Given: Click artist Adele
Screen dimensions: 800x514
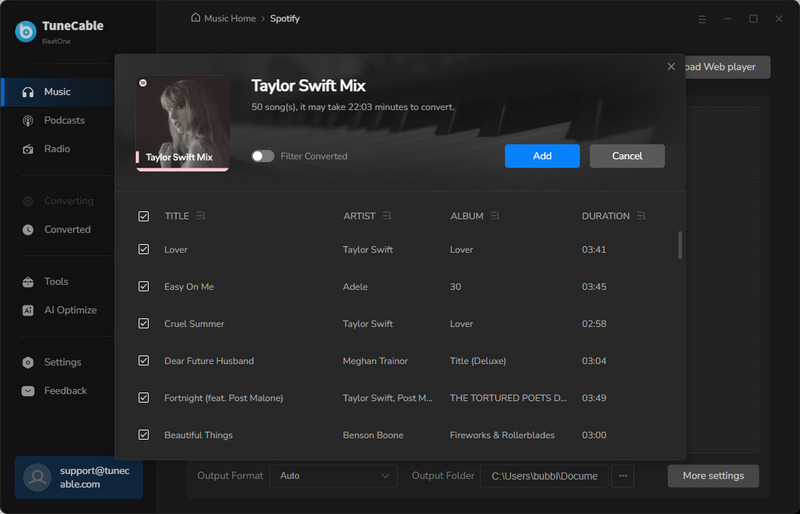Looking at the screenshot, I should tap(355, 287).
